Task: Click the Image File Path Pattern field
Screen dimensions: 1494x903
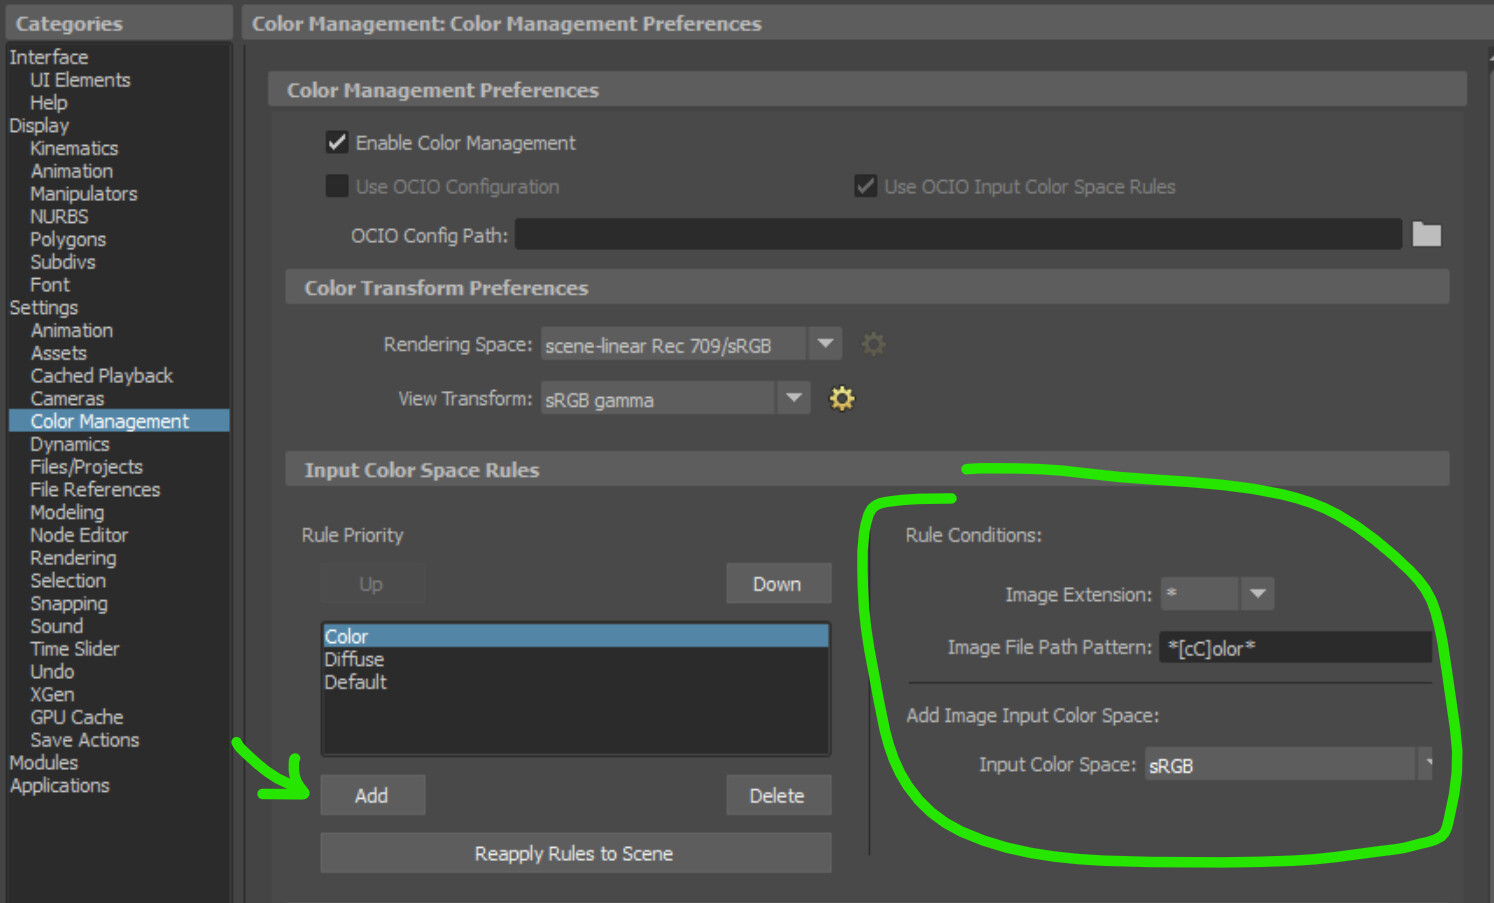Action: 1294,647
